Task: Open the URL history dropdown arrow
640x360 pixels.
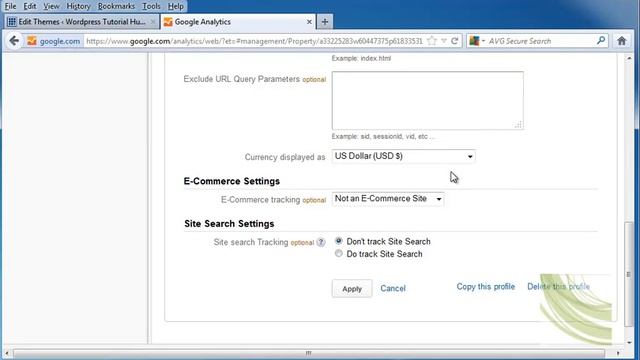Action: pyautogui.click(x=444, y=41)
